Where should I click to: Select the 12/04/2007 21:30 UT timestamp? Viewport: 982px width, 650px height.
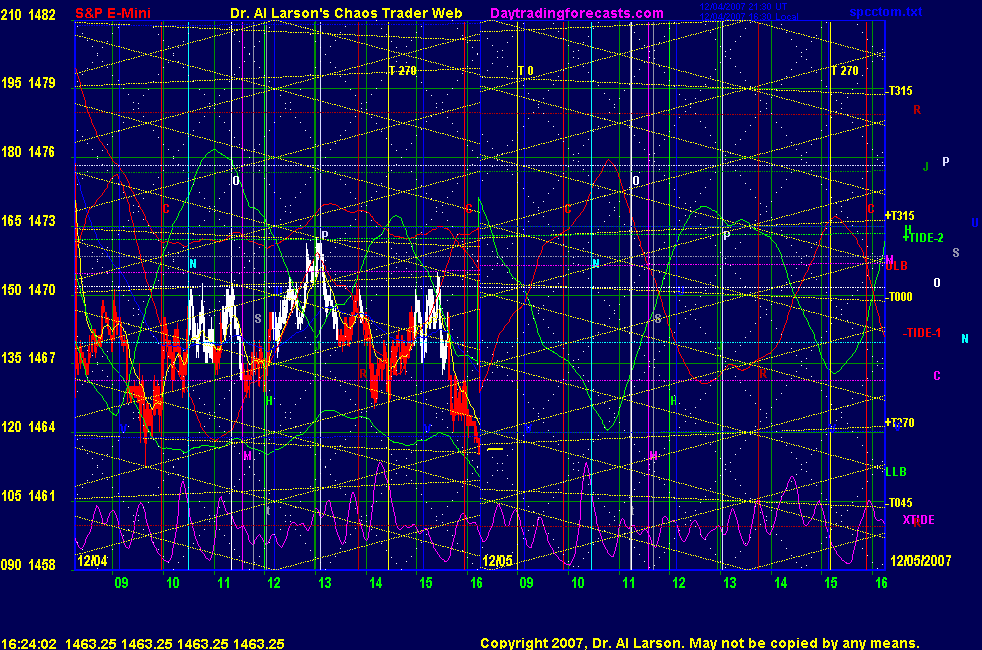coord(743,6)
